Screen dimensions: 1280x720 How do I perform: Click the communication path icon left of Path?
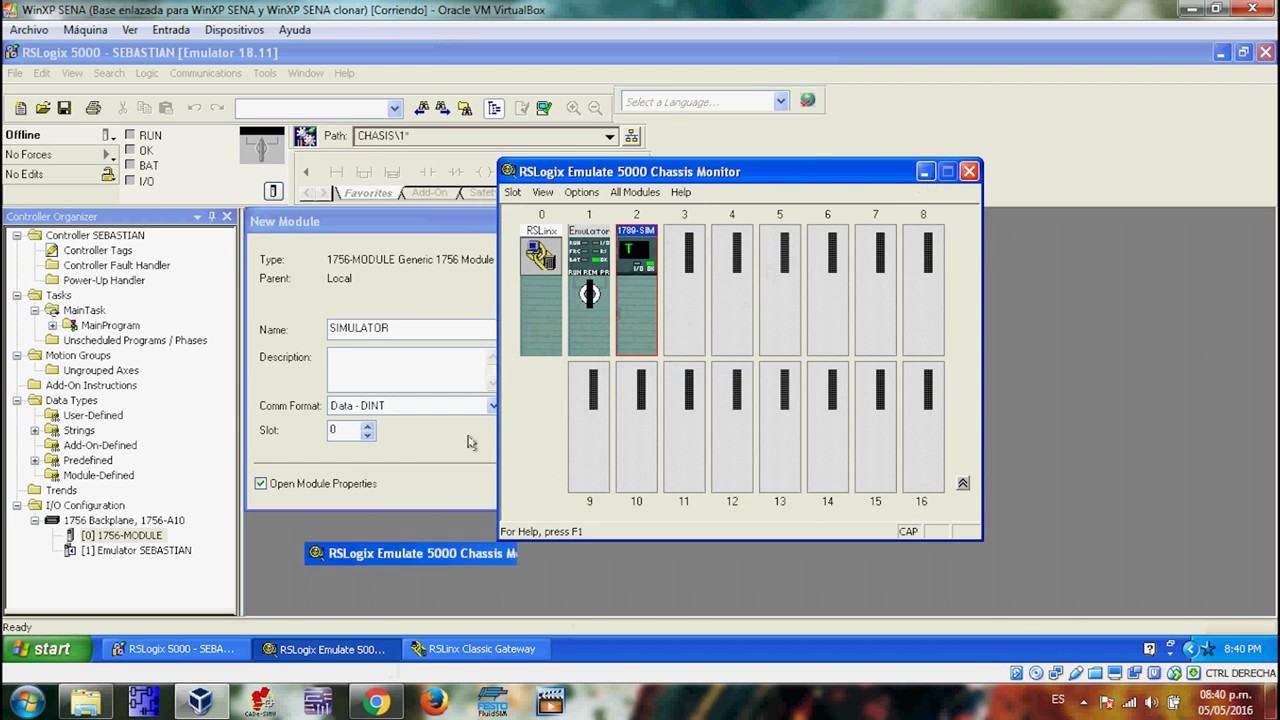tap(305, 136)
